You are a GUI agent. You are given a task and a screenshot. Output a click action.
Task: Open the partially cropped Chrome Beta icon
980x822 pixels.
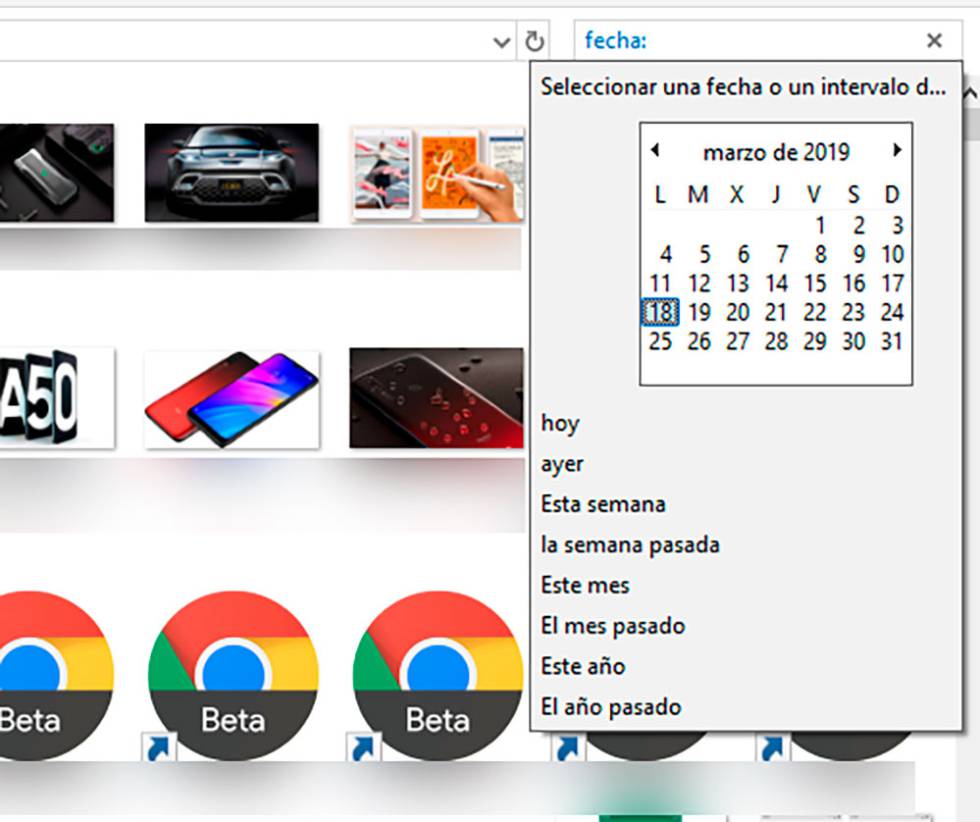tap(56, 675)
